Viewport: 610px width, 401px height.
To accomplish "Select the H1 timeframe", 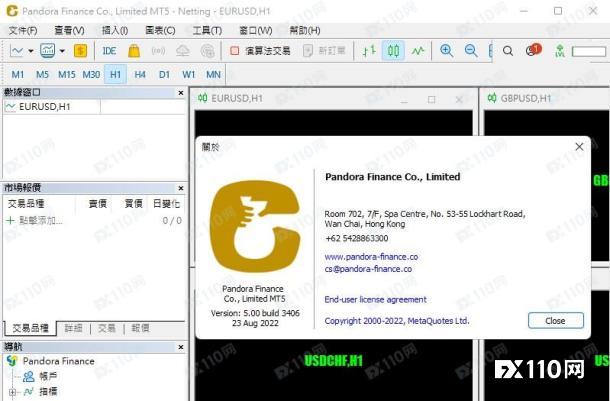I will coord(116,74).
